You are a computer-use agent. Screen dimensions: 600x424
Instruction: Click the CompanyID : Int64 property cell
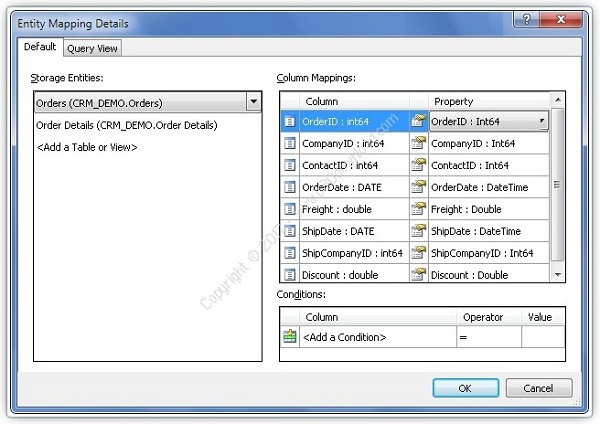(x=489, y=144)
